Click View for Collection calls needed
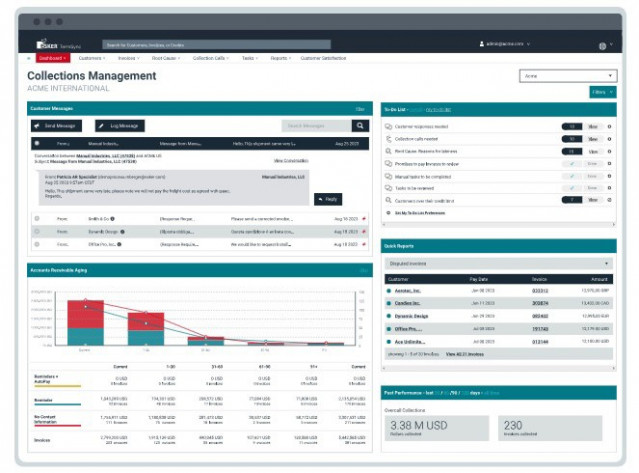The image size is (639, 473). pos(593,139)
